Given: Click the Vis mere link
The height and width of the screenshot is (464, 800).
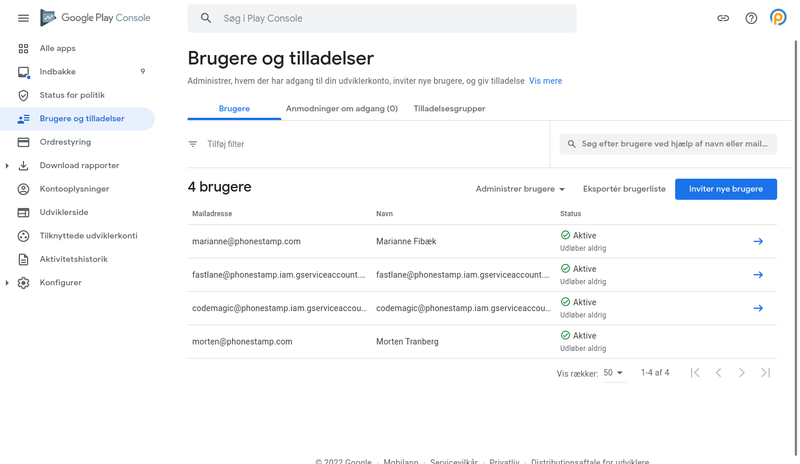Looking at the screenshot, I should click(545, 81).
